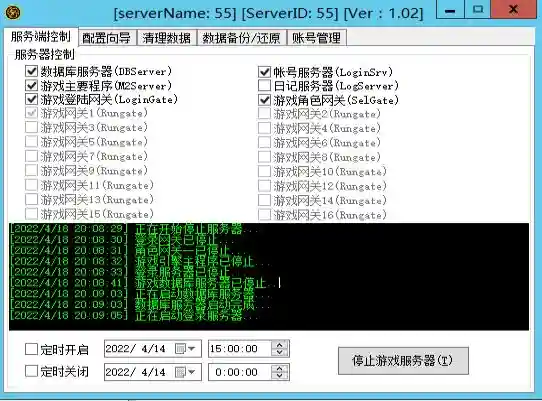This screenshot has height=401, width=542.
Task: Click the 15:00:00 time field
Action: tap(249, 348)
